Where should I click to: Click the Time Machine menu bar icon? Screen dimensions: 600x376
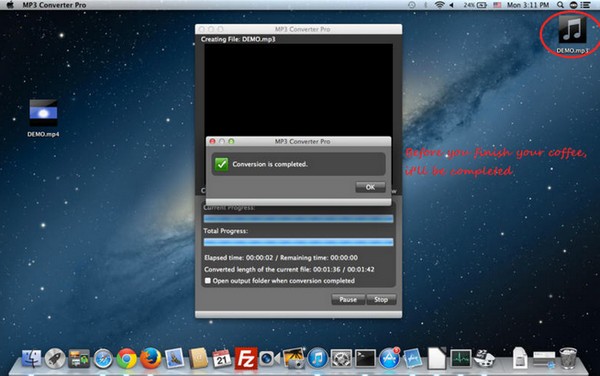coord(412,5)
